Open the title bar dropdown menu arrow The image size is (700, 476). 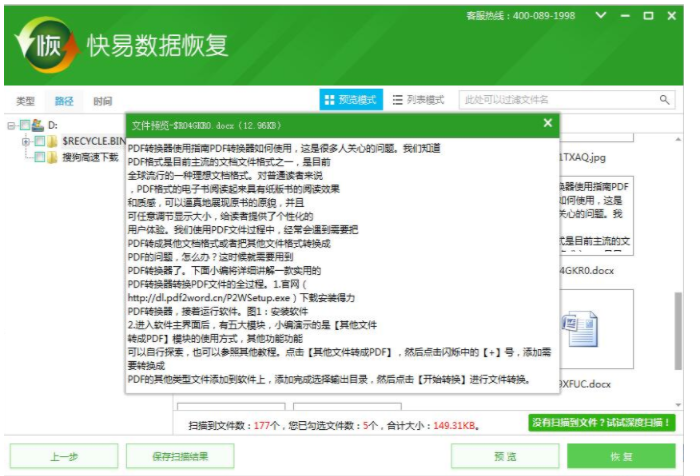pyautogui.click(x=601, y=16)
